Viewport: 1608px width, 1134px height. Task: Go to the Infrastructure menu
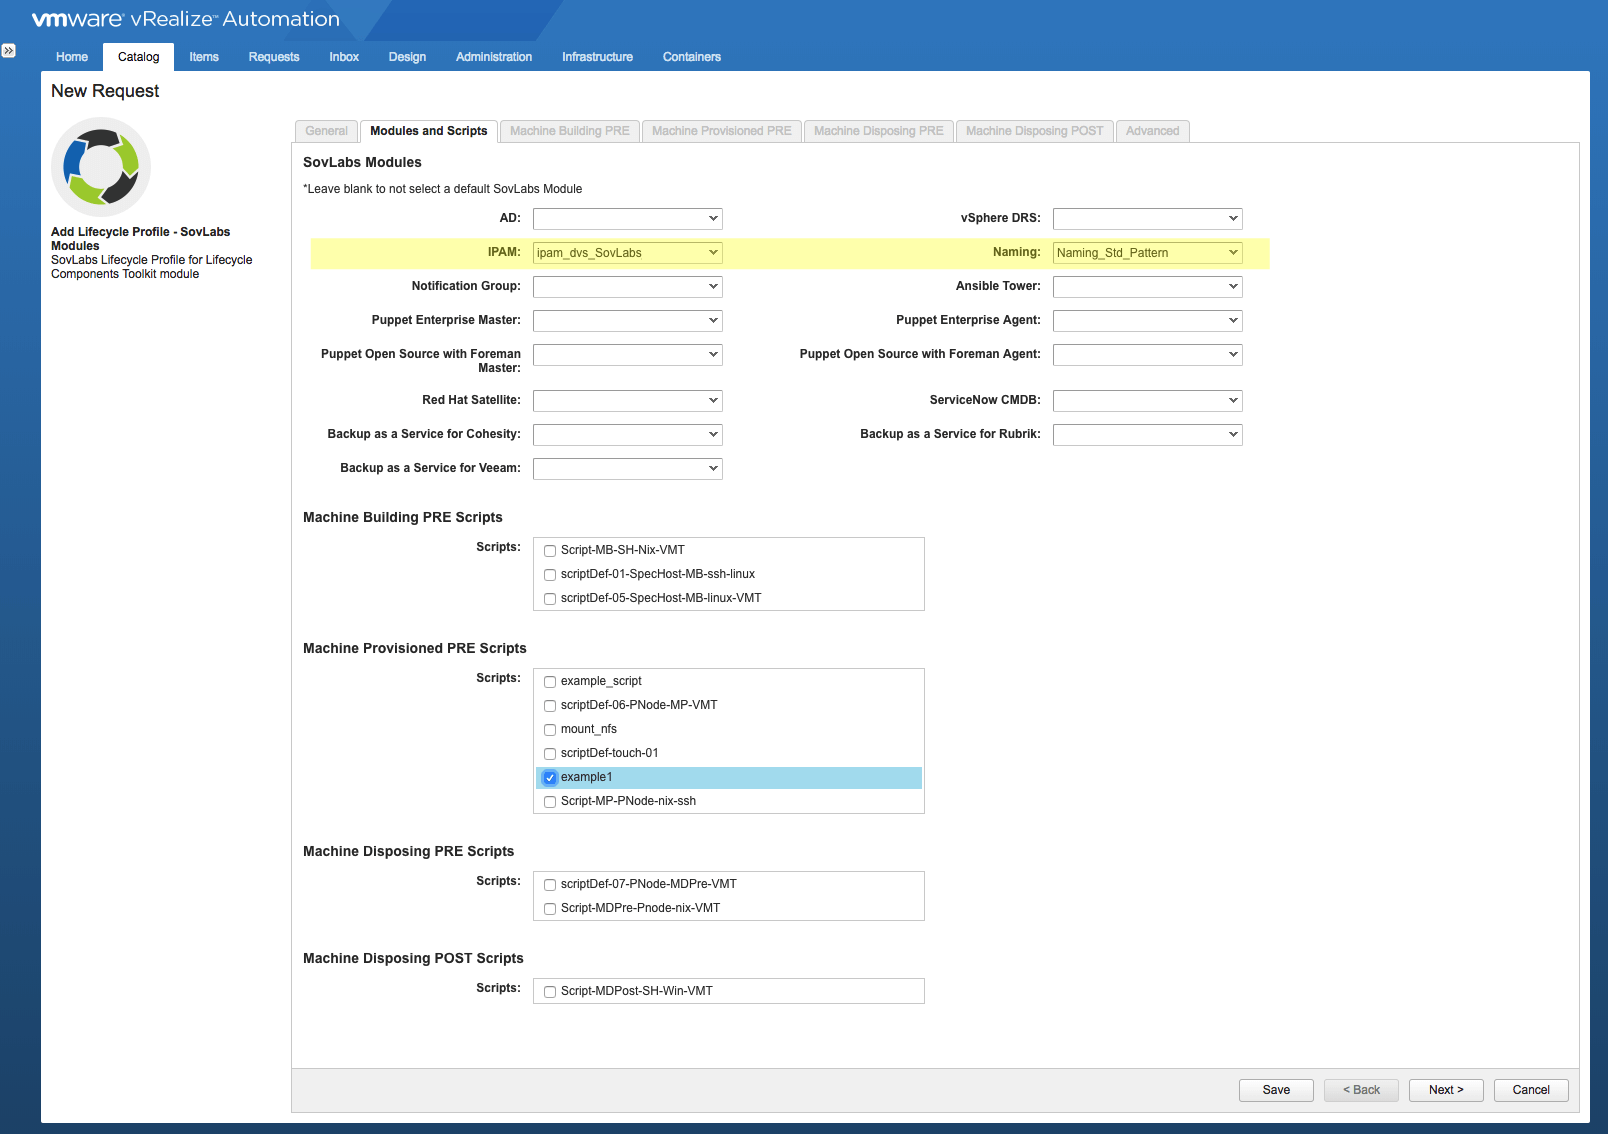coord(597,57)
